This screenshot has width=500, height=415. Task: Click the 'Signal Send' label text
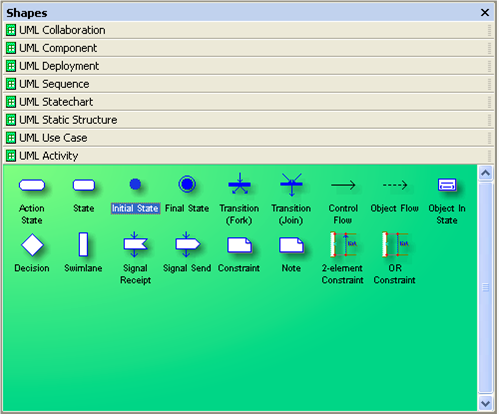(187, 268)
